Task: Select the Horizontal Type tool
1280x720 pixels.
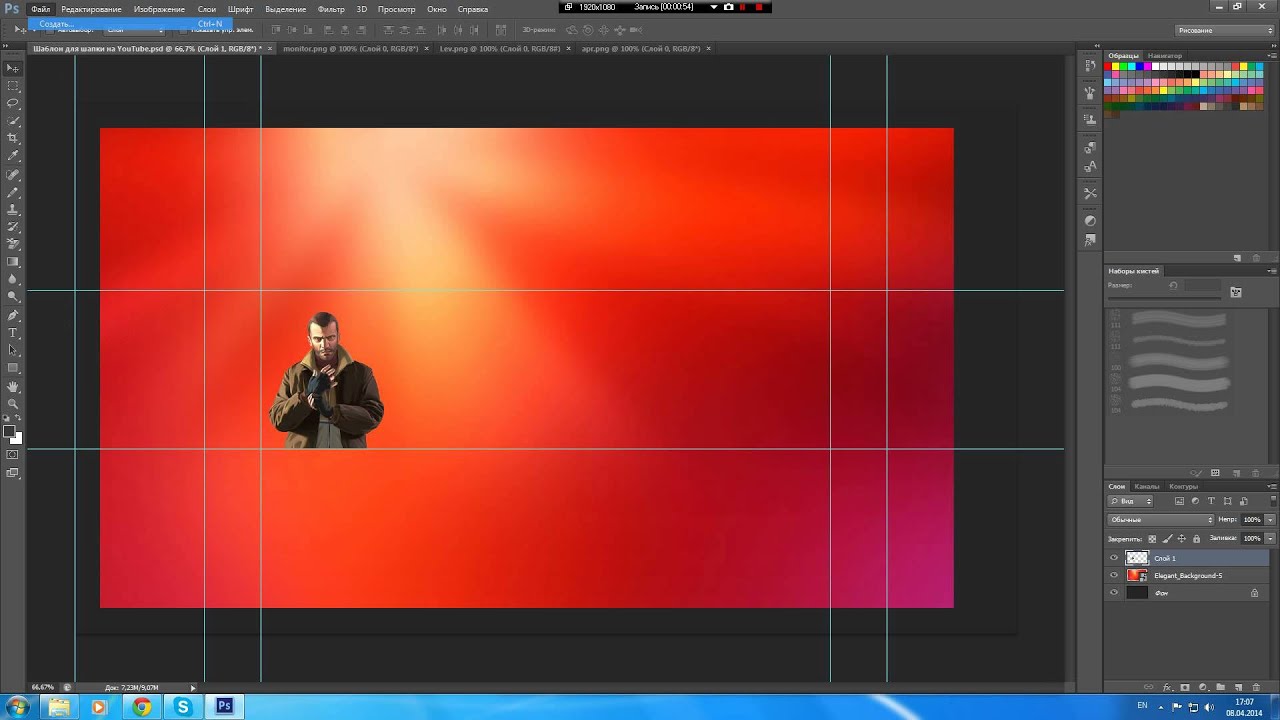Action: pos(13,332)
